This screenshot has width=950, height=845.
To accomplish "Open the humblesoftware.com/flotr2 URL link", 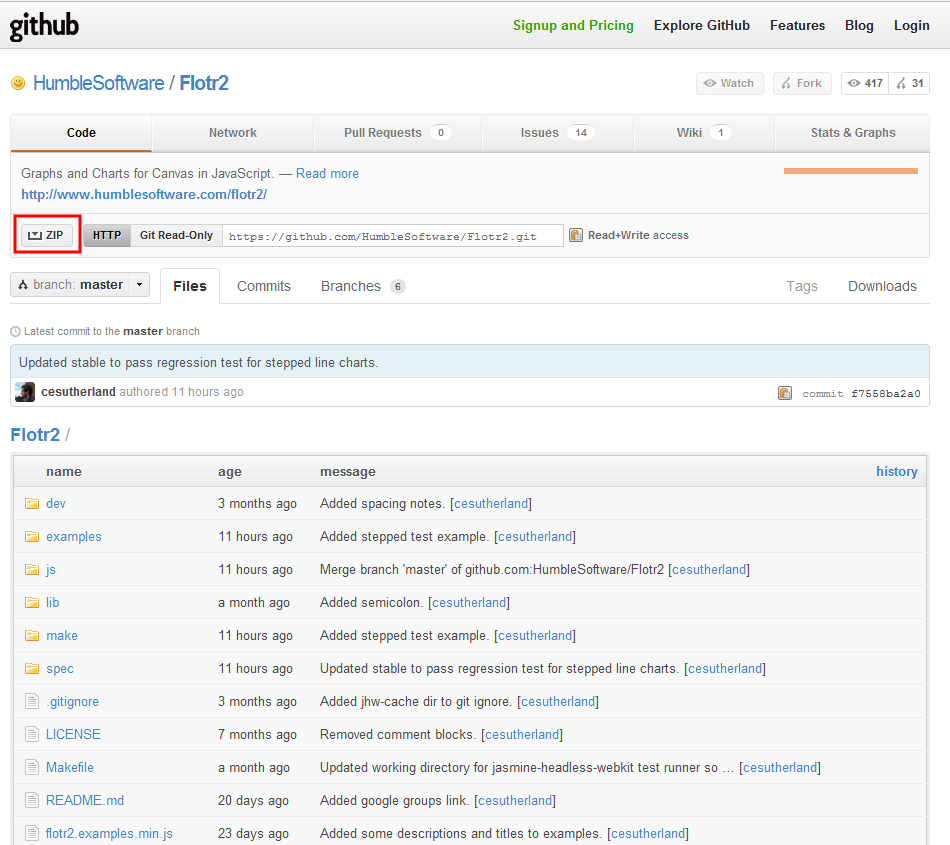I will (144, 194).
